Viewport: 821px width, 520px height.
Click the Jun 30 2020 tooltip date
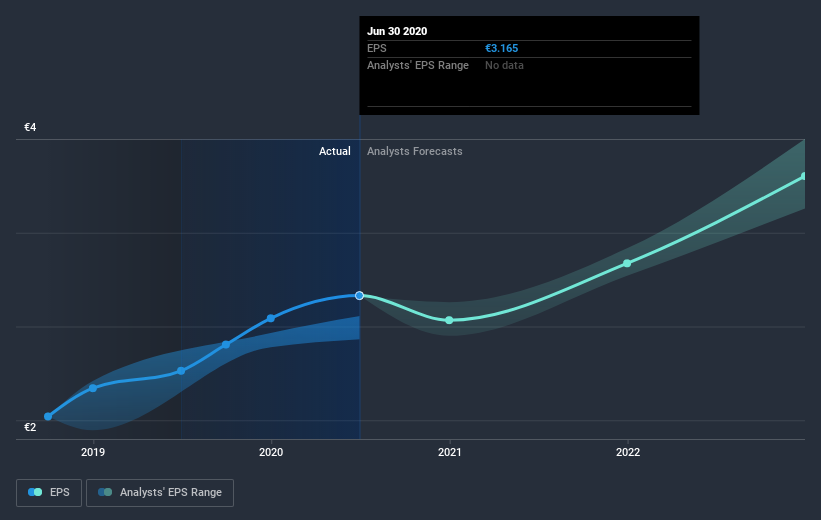397,31
